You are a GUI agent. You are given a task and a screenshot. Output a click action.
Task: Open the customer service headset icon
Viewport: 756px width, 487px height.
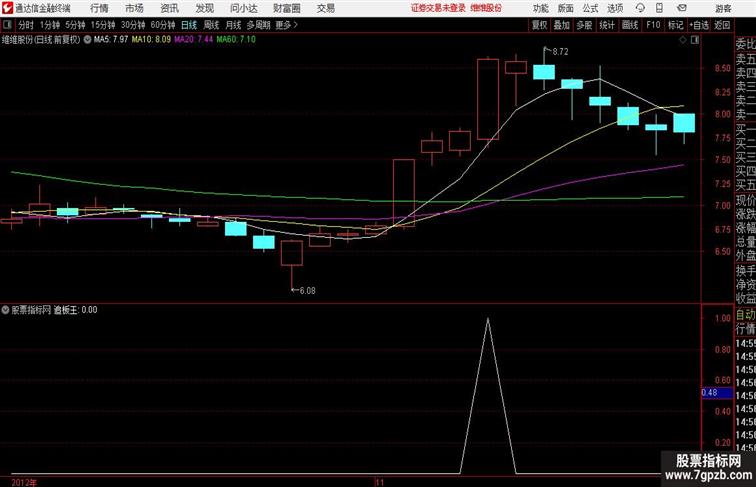tap(640, 8)
